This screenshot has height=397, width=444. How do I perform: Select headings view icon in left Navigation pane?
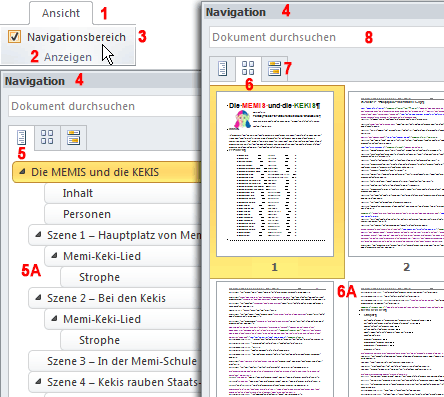[x=21, y=137]
